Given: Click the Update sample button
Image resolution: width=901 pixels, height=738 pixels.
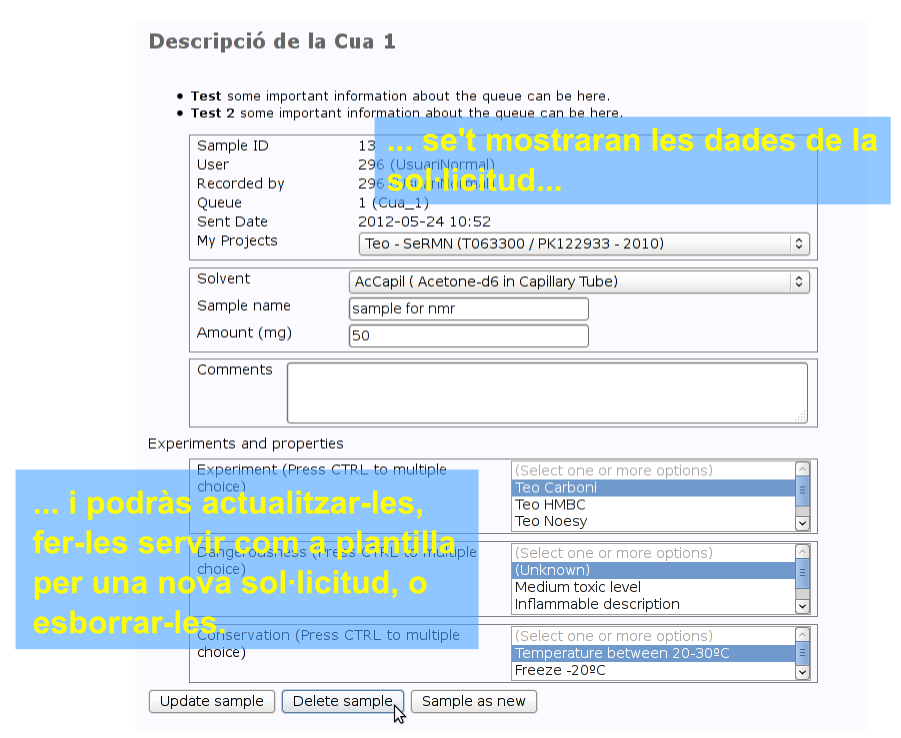Looking at the screenshot, I should click(x=211, y=701).
